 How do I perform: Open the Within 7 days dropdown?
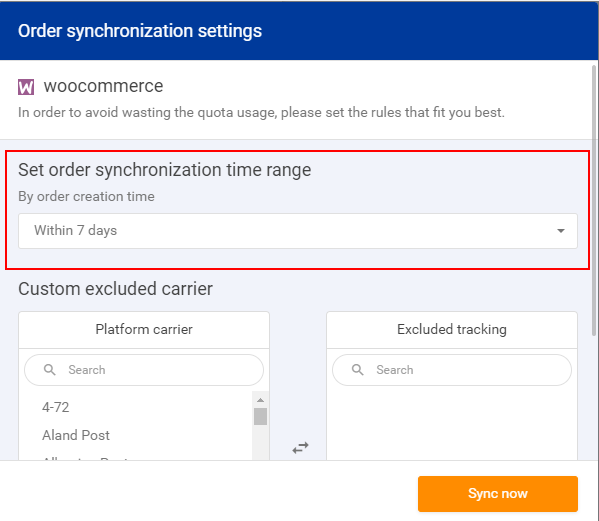(298, 231)
